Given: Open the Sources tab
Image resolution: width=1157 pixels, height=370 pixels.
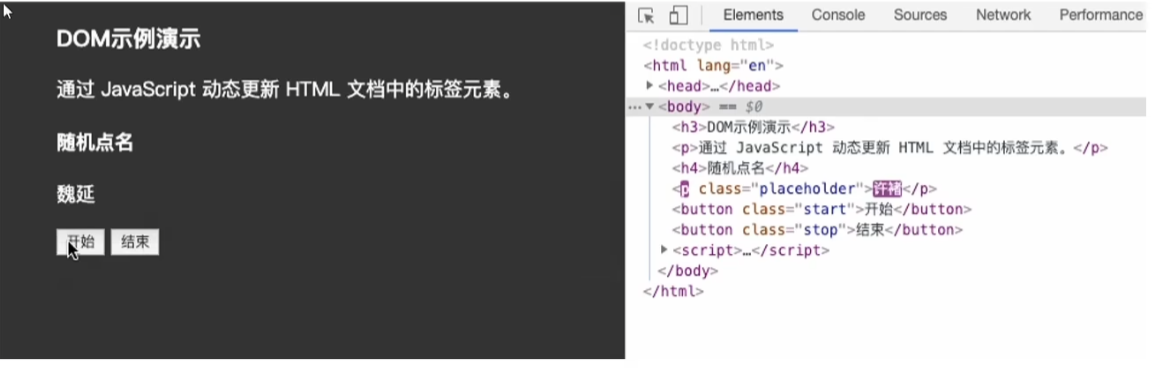Looking at the screenshot, I should (920, 15).
